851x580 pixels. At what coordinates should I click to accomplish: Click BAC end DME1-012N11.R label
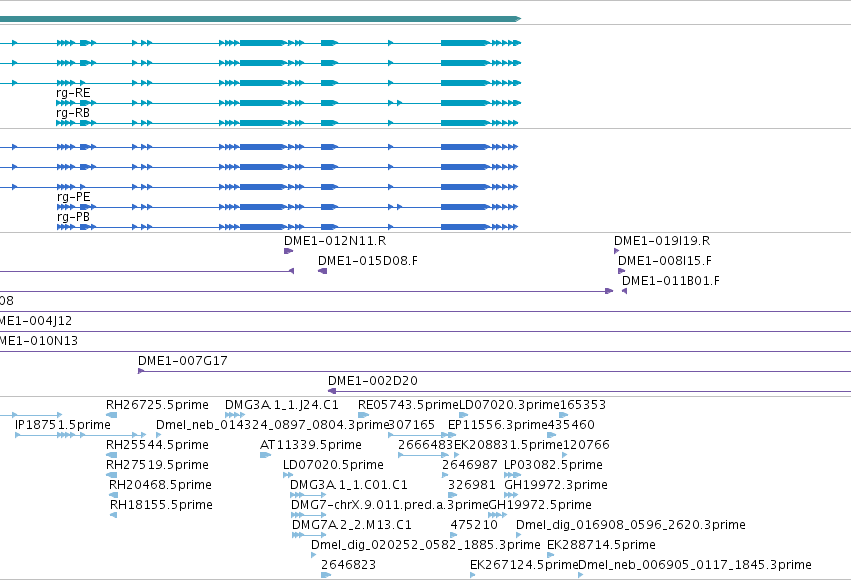[x=335, y=241]
